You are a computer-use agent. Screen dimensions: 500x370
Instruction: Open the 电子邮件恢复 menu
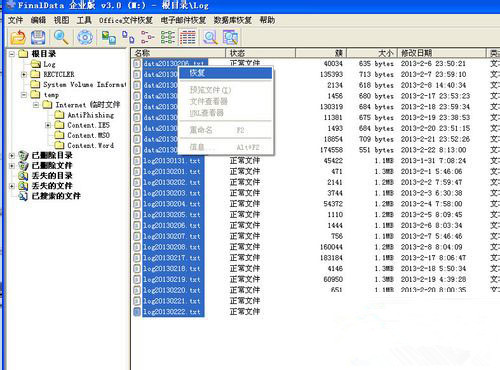[x=183, y=20]
